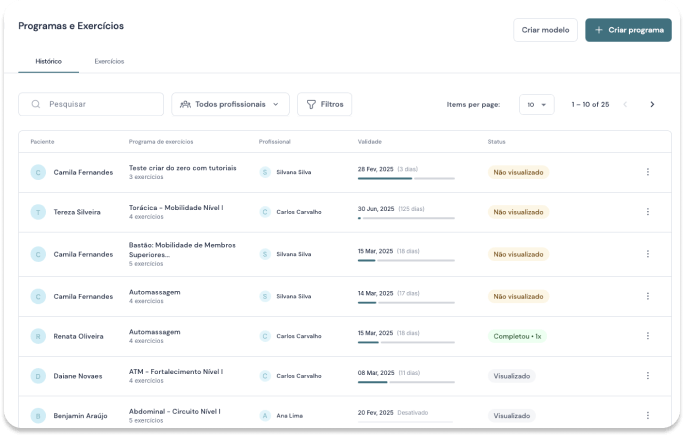The height and width of the screenshot is (436, 684).
Task: Go to previous page with left chevron
Action: click(x=626, y=104)
